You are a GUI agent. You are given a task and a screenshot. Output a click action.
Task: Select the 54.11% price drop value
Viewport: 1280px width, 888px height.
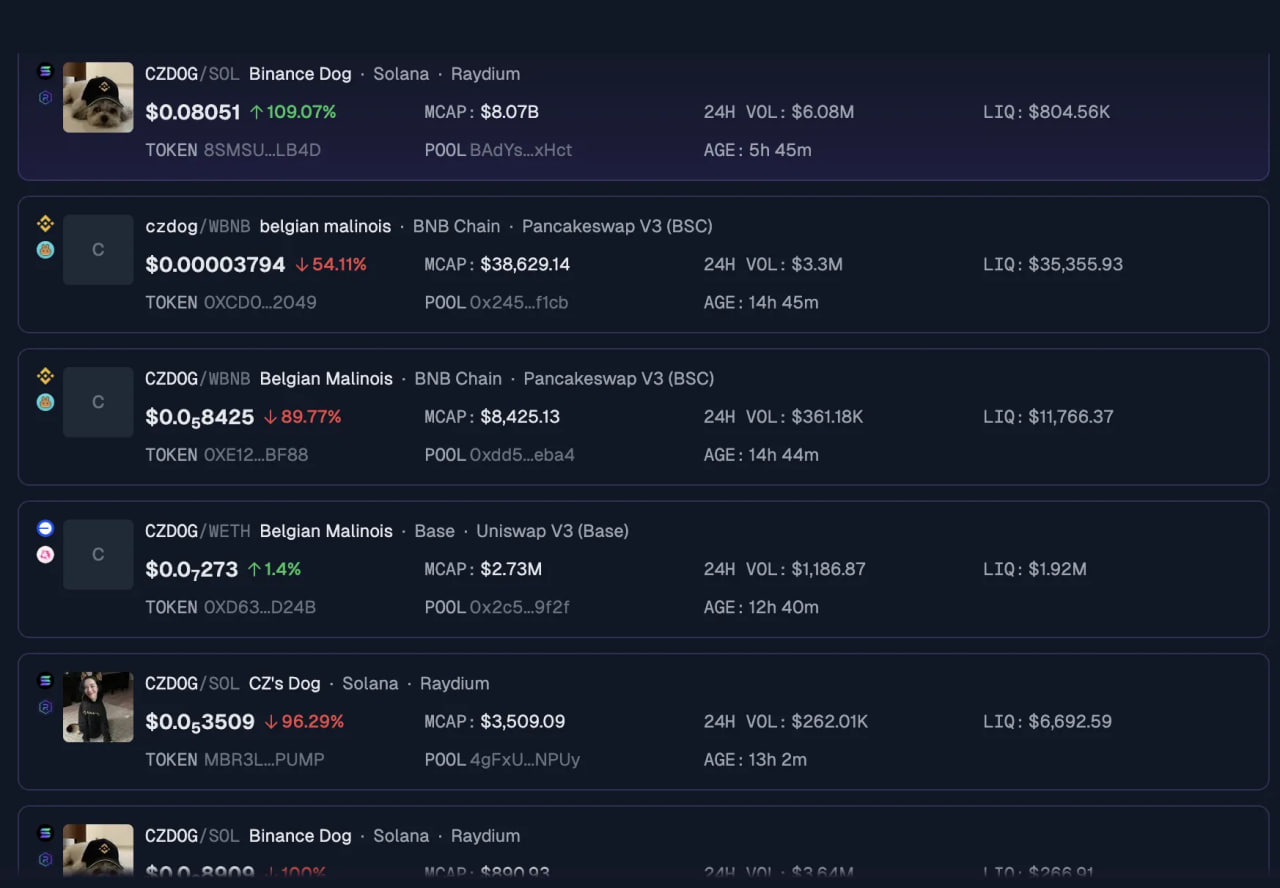tap(340, 265)
